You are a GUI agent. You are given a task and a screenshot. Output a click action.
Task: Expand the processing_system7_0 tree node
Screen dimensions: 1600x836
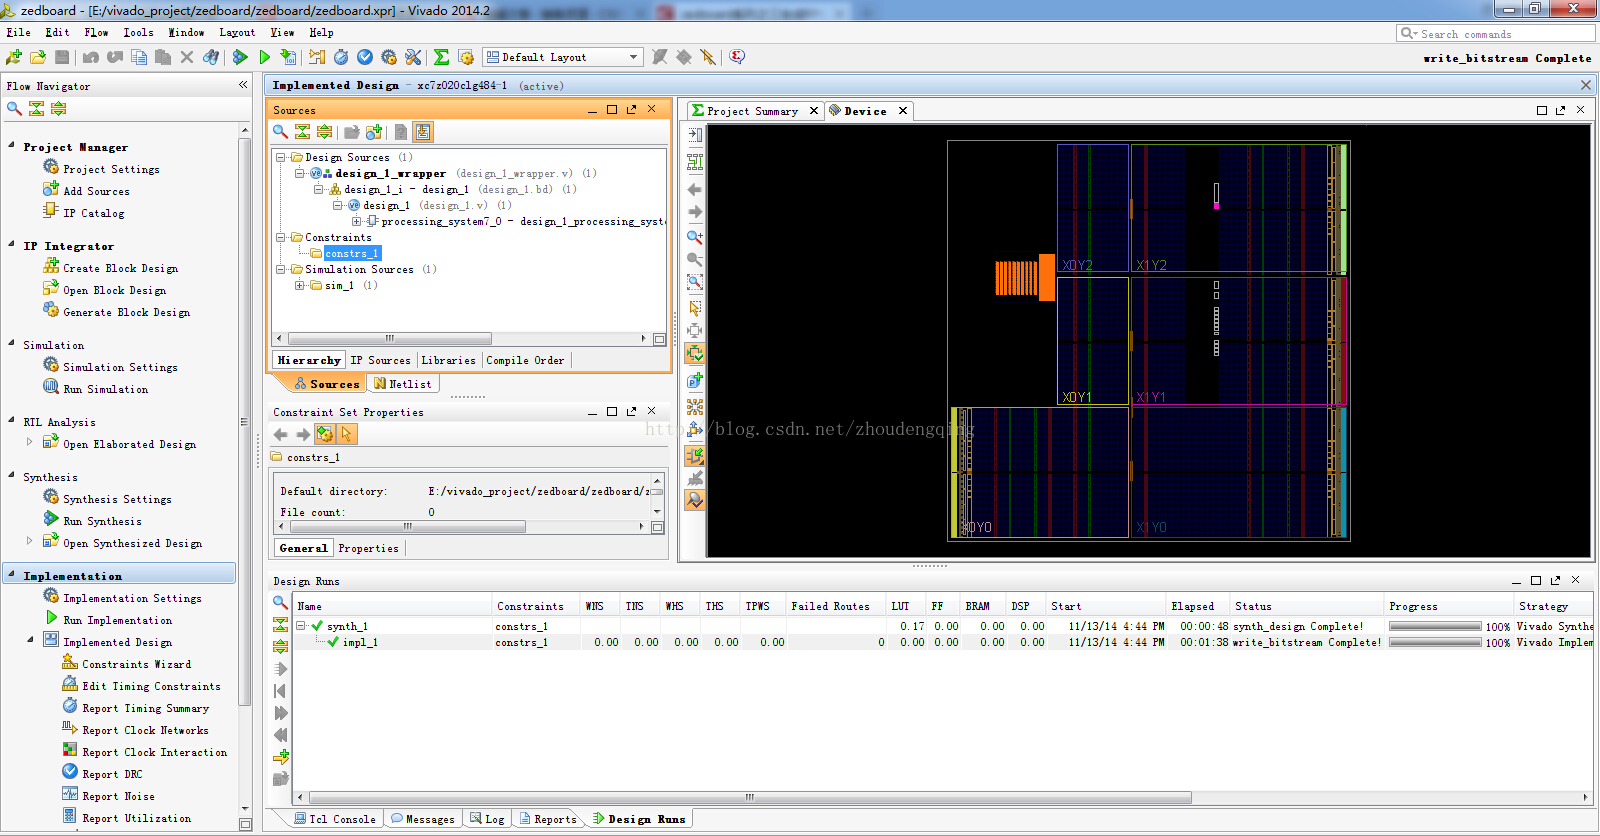(356, 221)
